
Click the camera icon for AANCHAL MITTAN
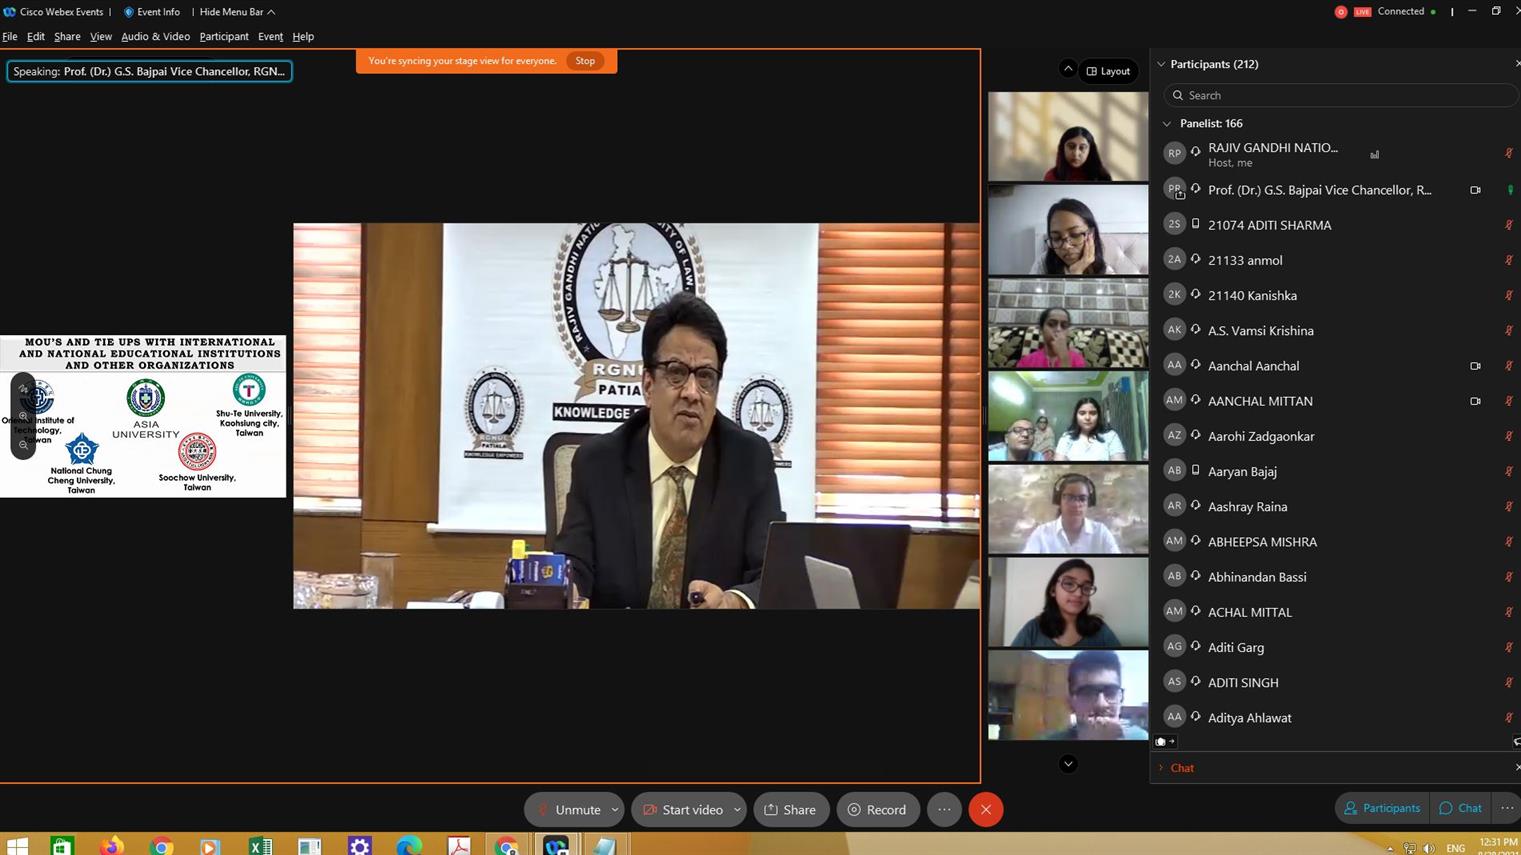click(1475, 401)
